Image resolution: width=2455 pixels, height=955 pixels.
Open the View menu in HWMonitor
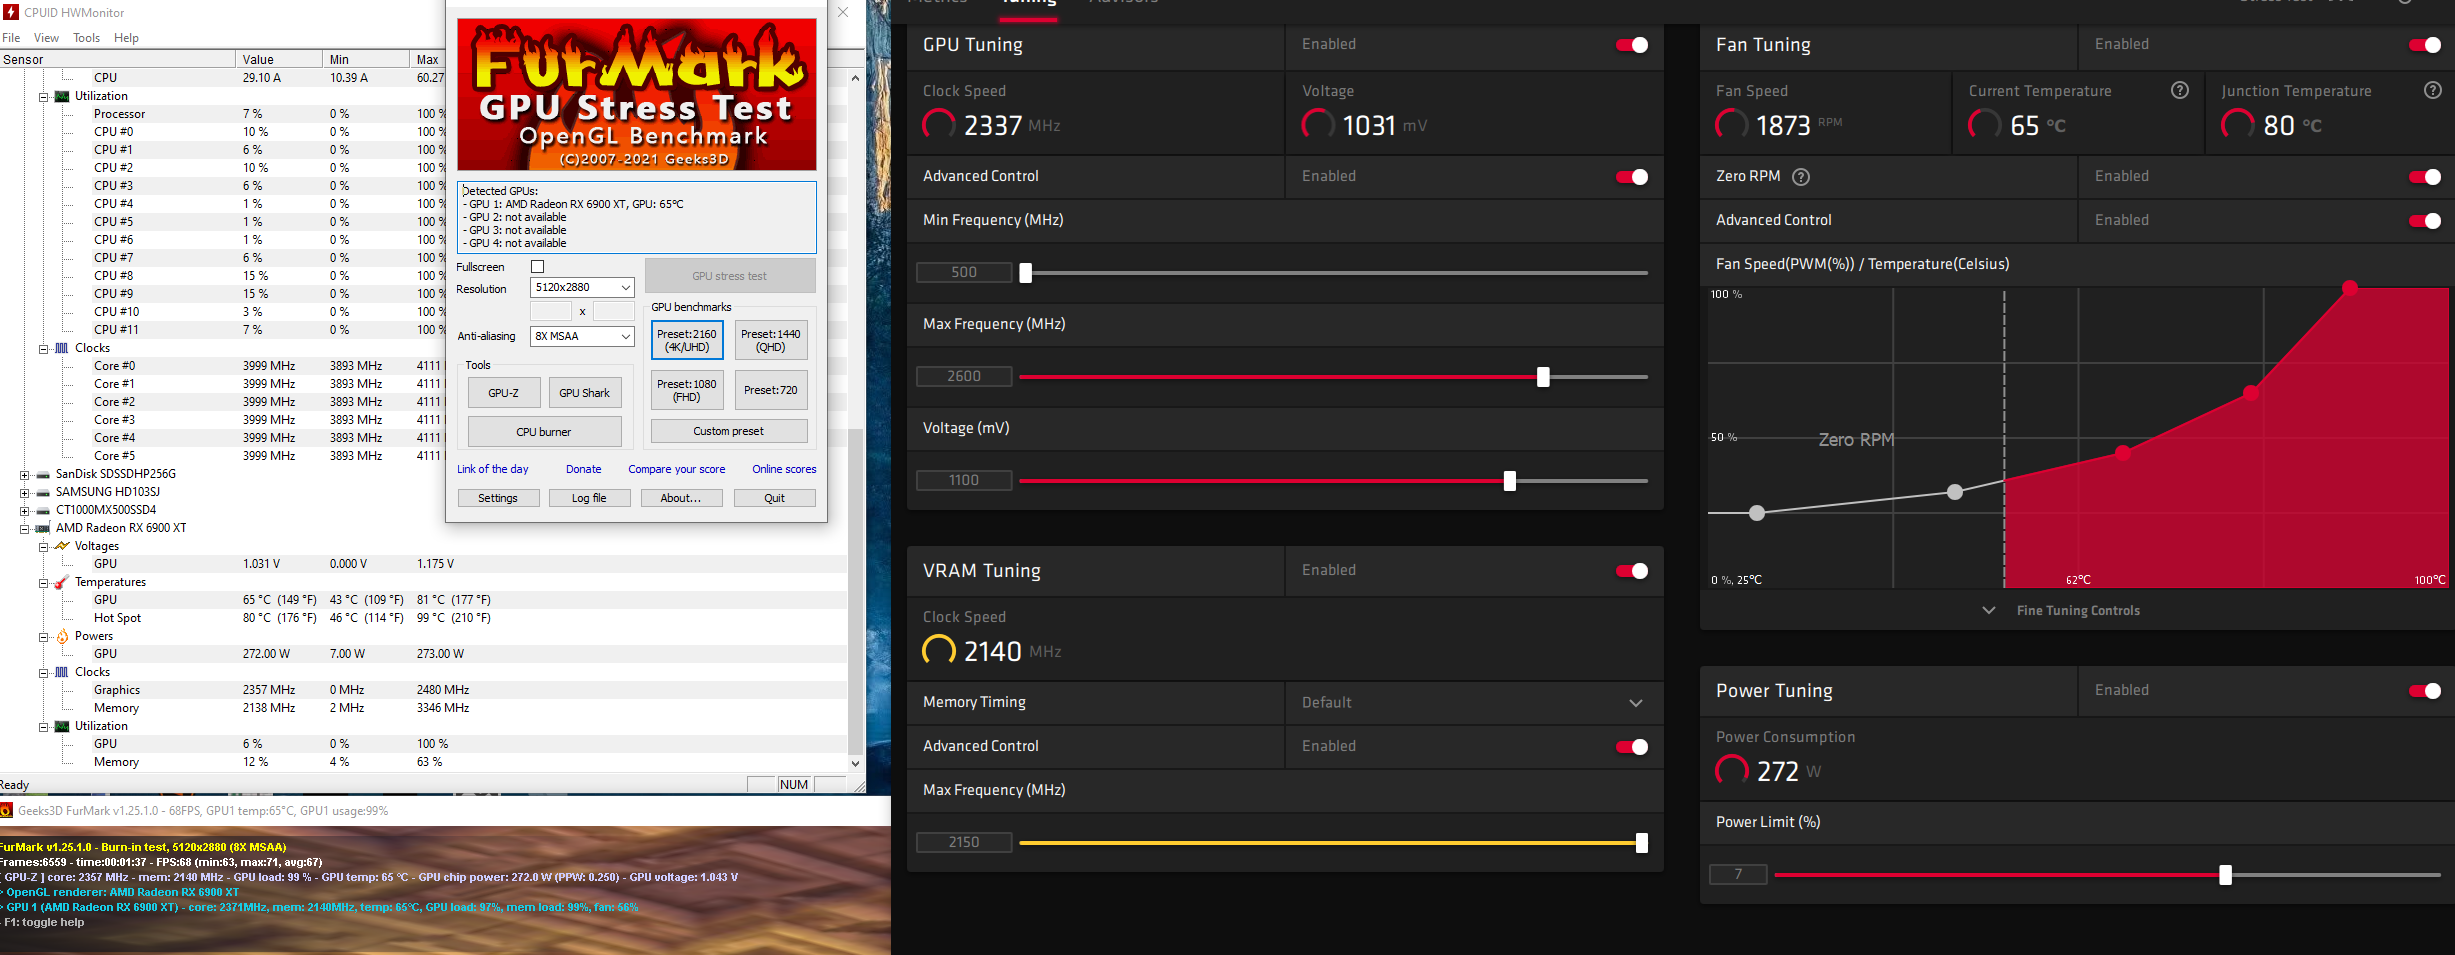46,38
